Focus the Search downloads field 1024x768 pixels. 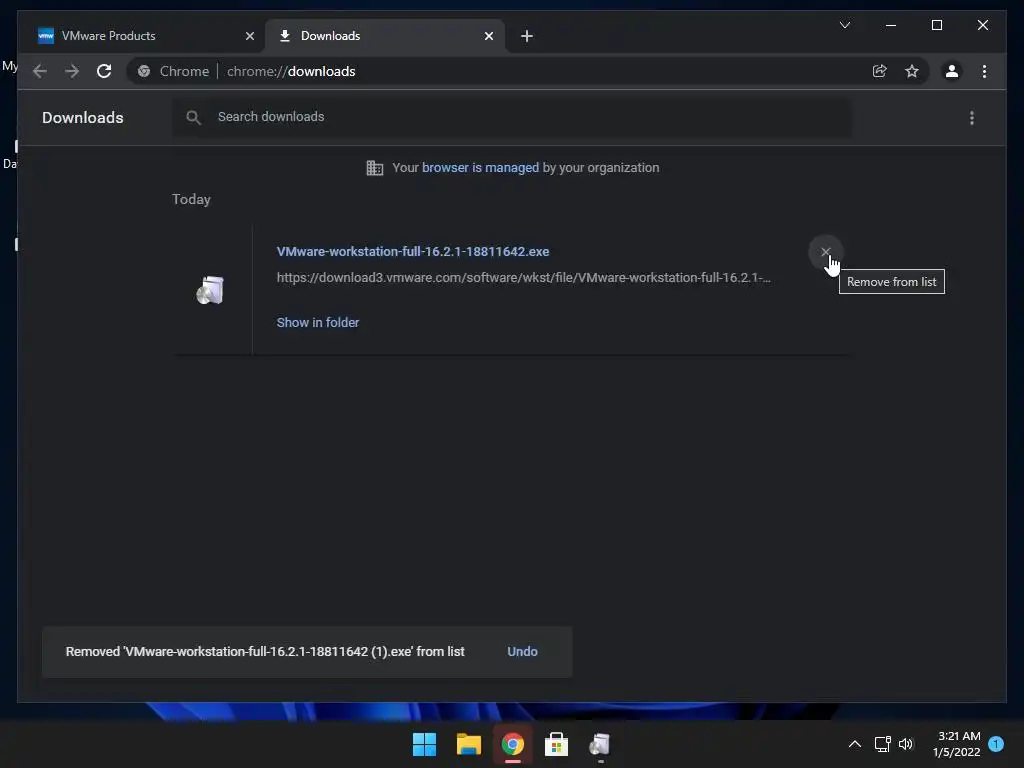pyautogui.click(x=512, y=117)
